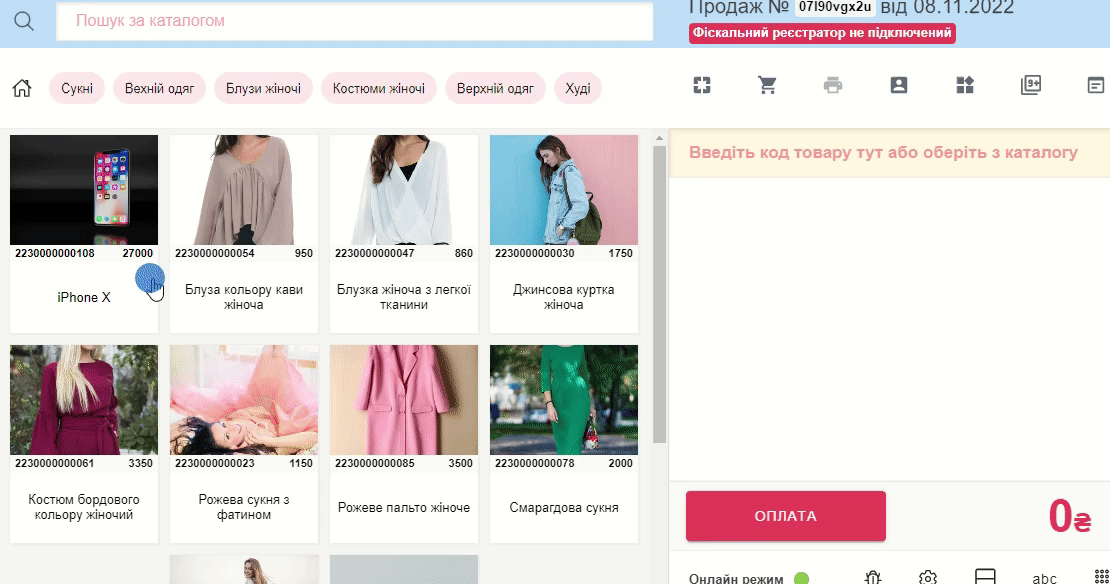Toggle fullscreen mode icon
Viewport: 1110px width, 584px height.
click(x=702, y=86)
